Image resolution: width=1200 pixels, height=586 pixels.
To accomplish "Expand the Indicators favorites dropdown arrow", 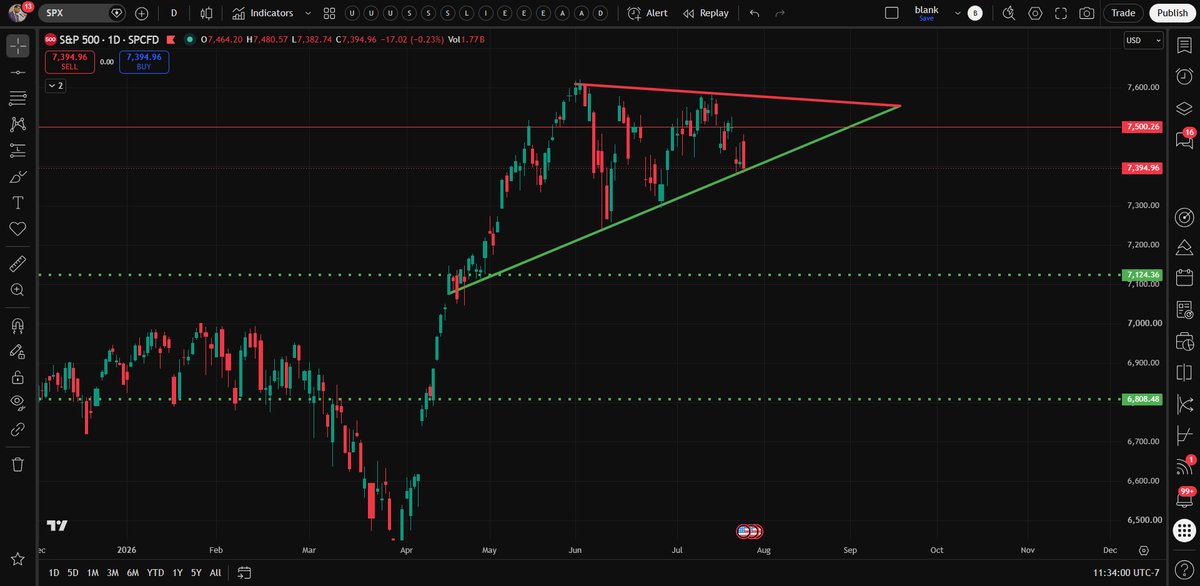I will [x=307, y=13].
